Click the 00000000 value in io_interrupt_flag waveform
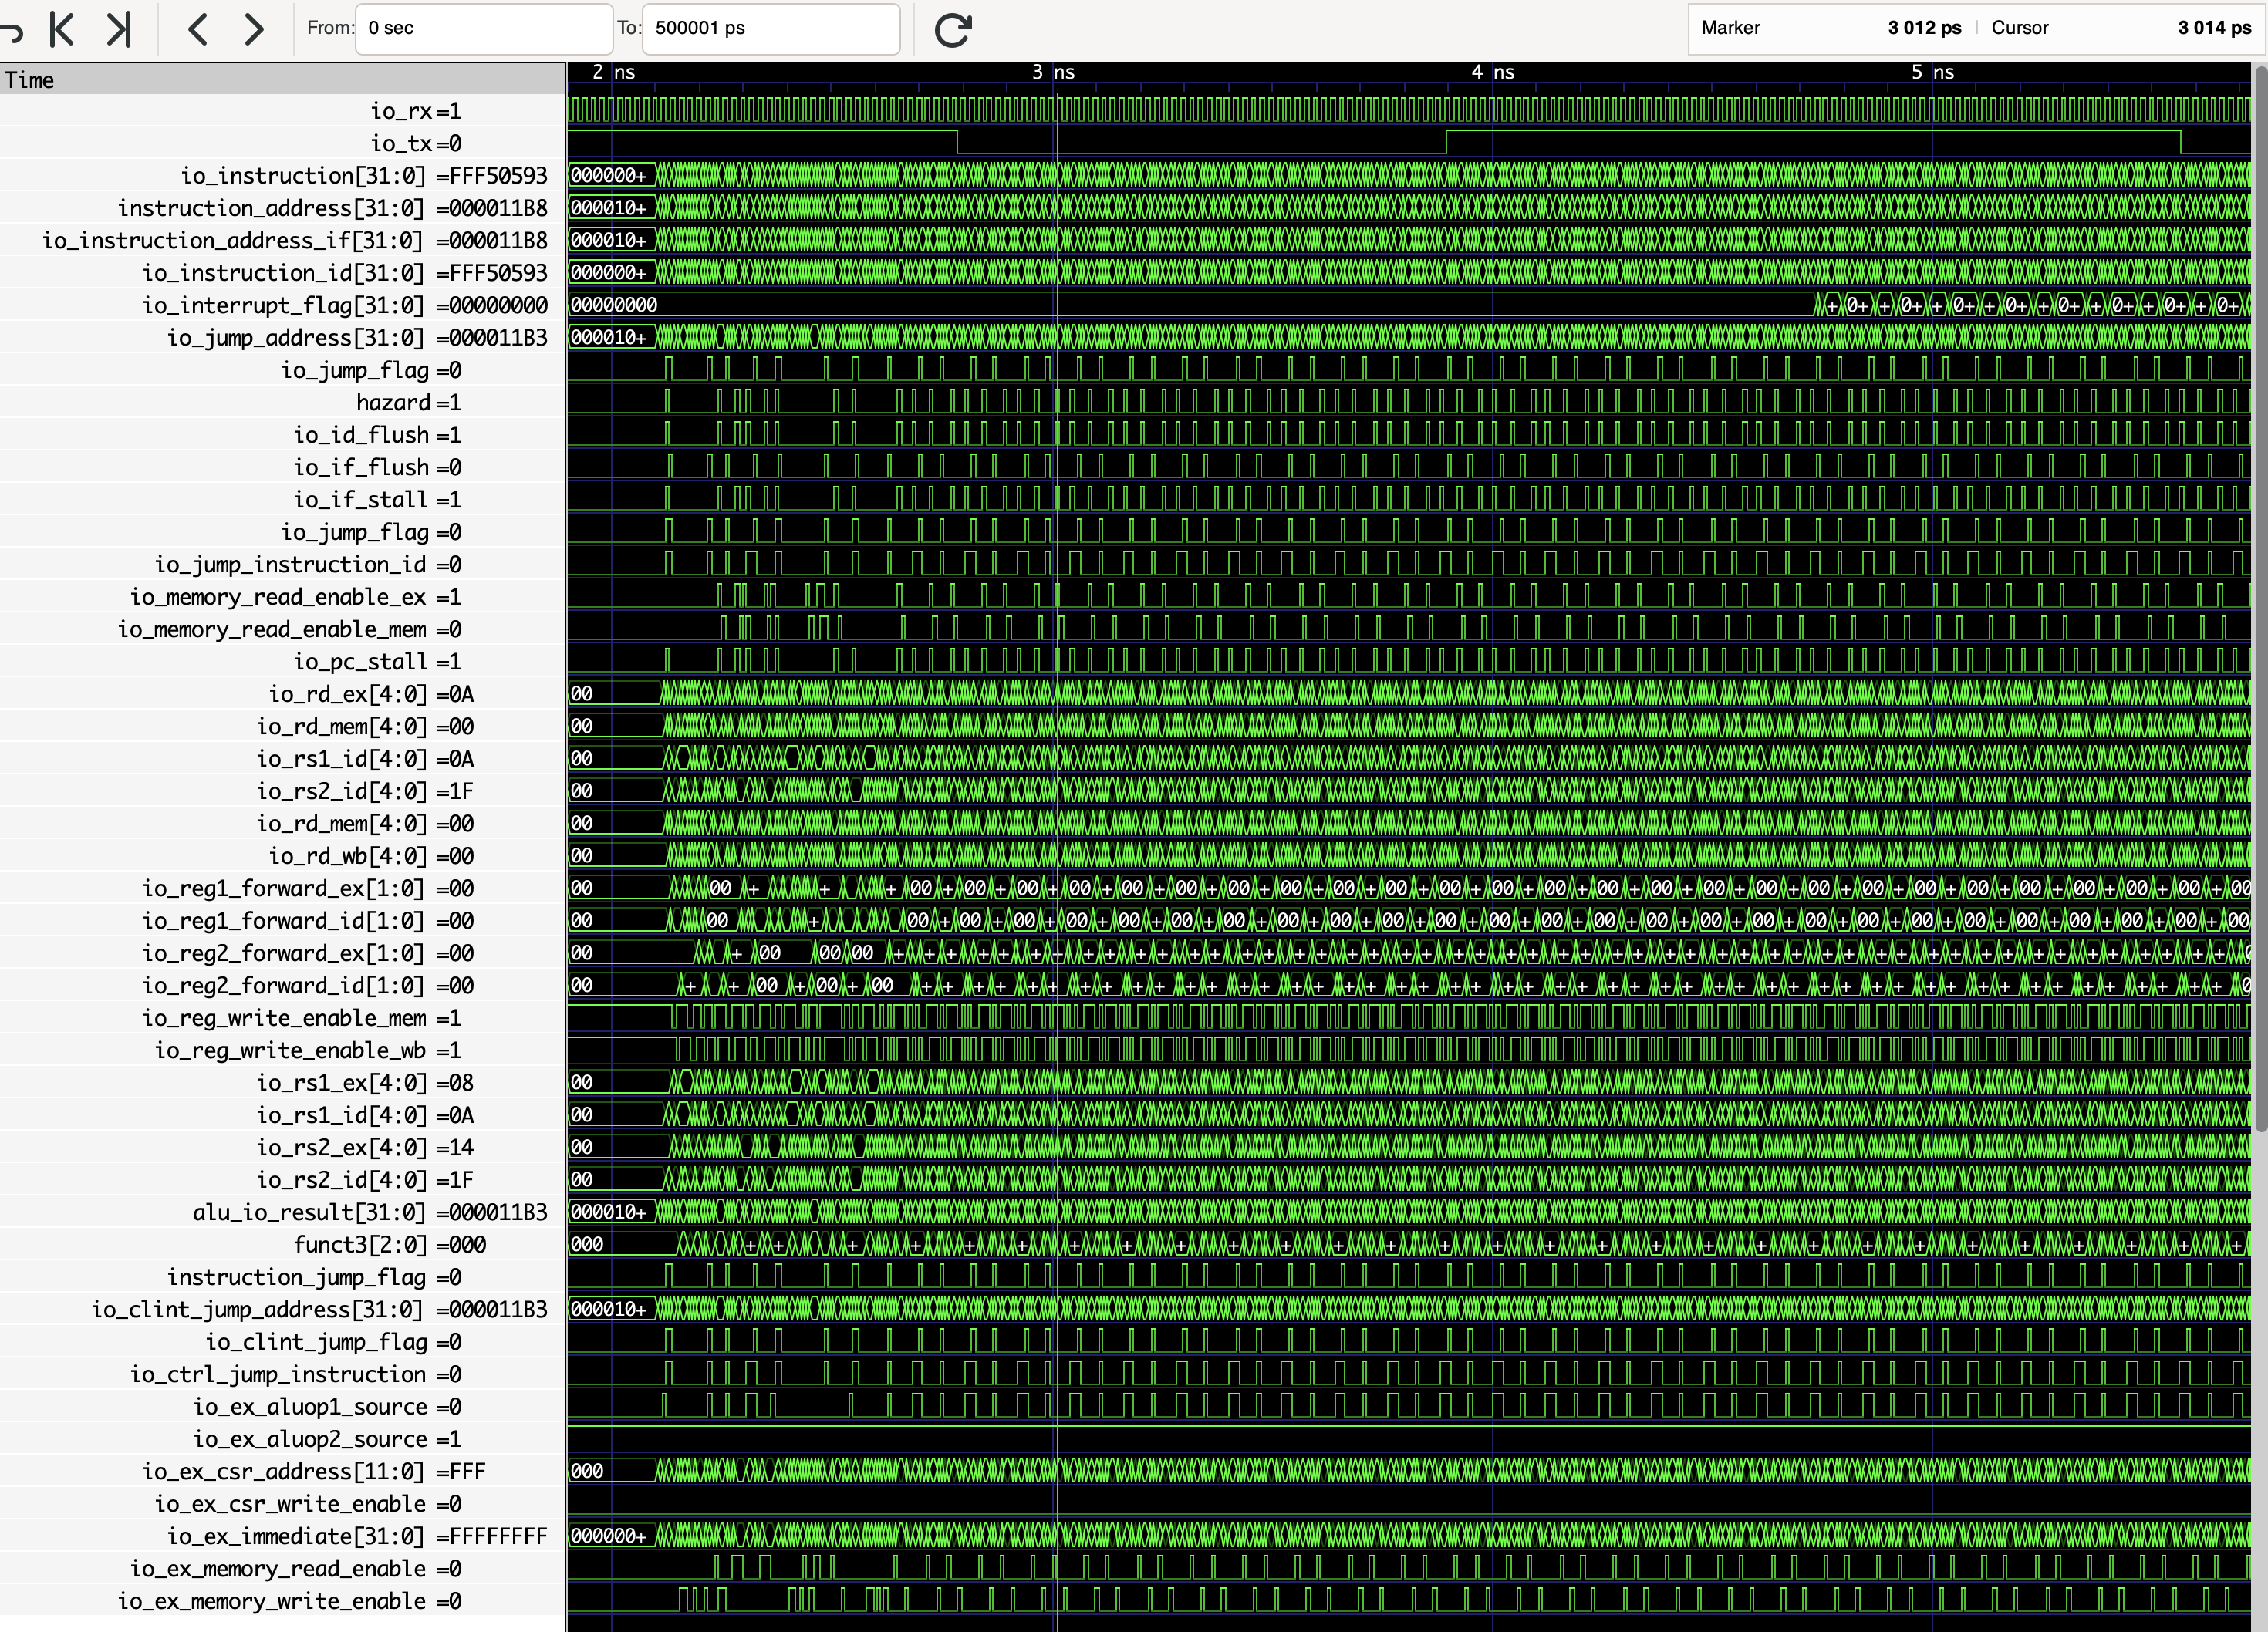 614,305
